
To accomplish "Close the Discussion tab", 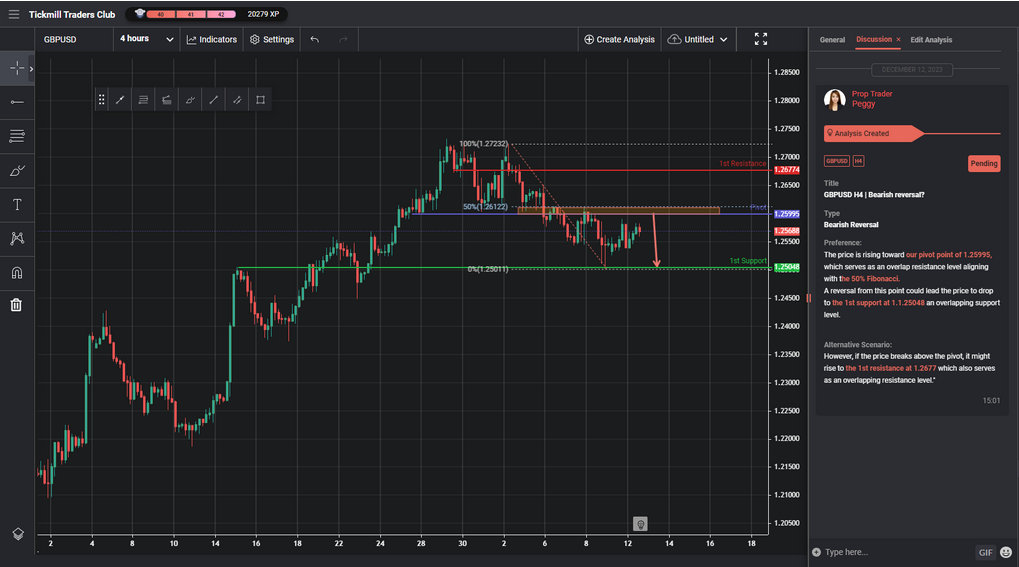I will [899, 40].
